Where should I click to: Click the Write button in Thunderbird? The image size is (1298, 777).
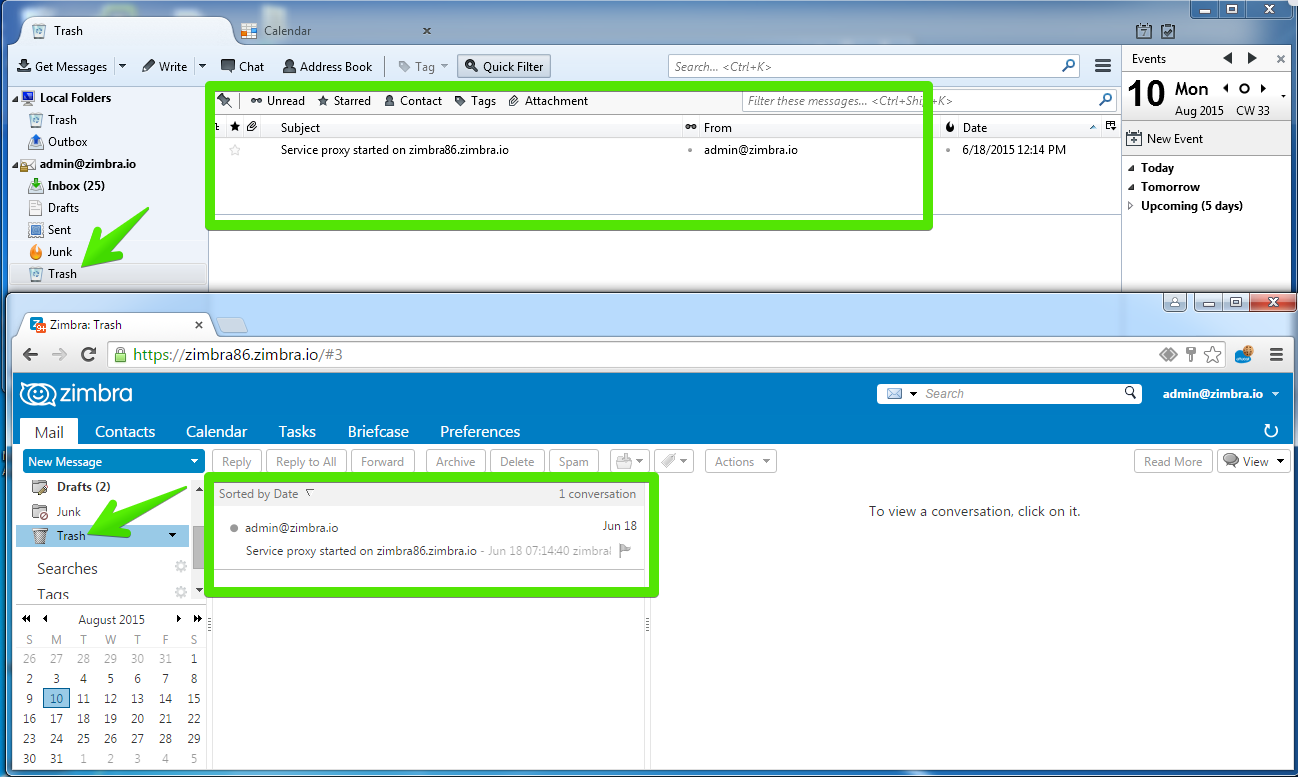click(x=165, y=67)
